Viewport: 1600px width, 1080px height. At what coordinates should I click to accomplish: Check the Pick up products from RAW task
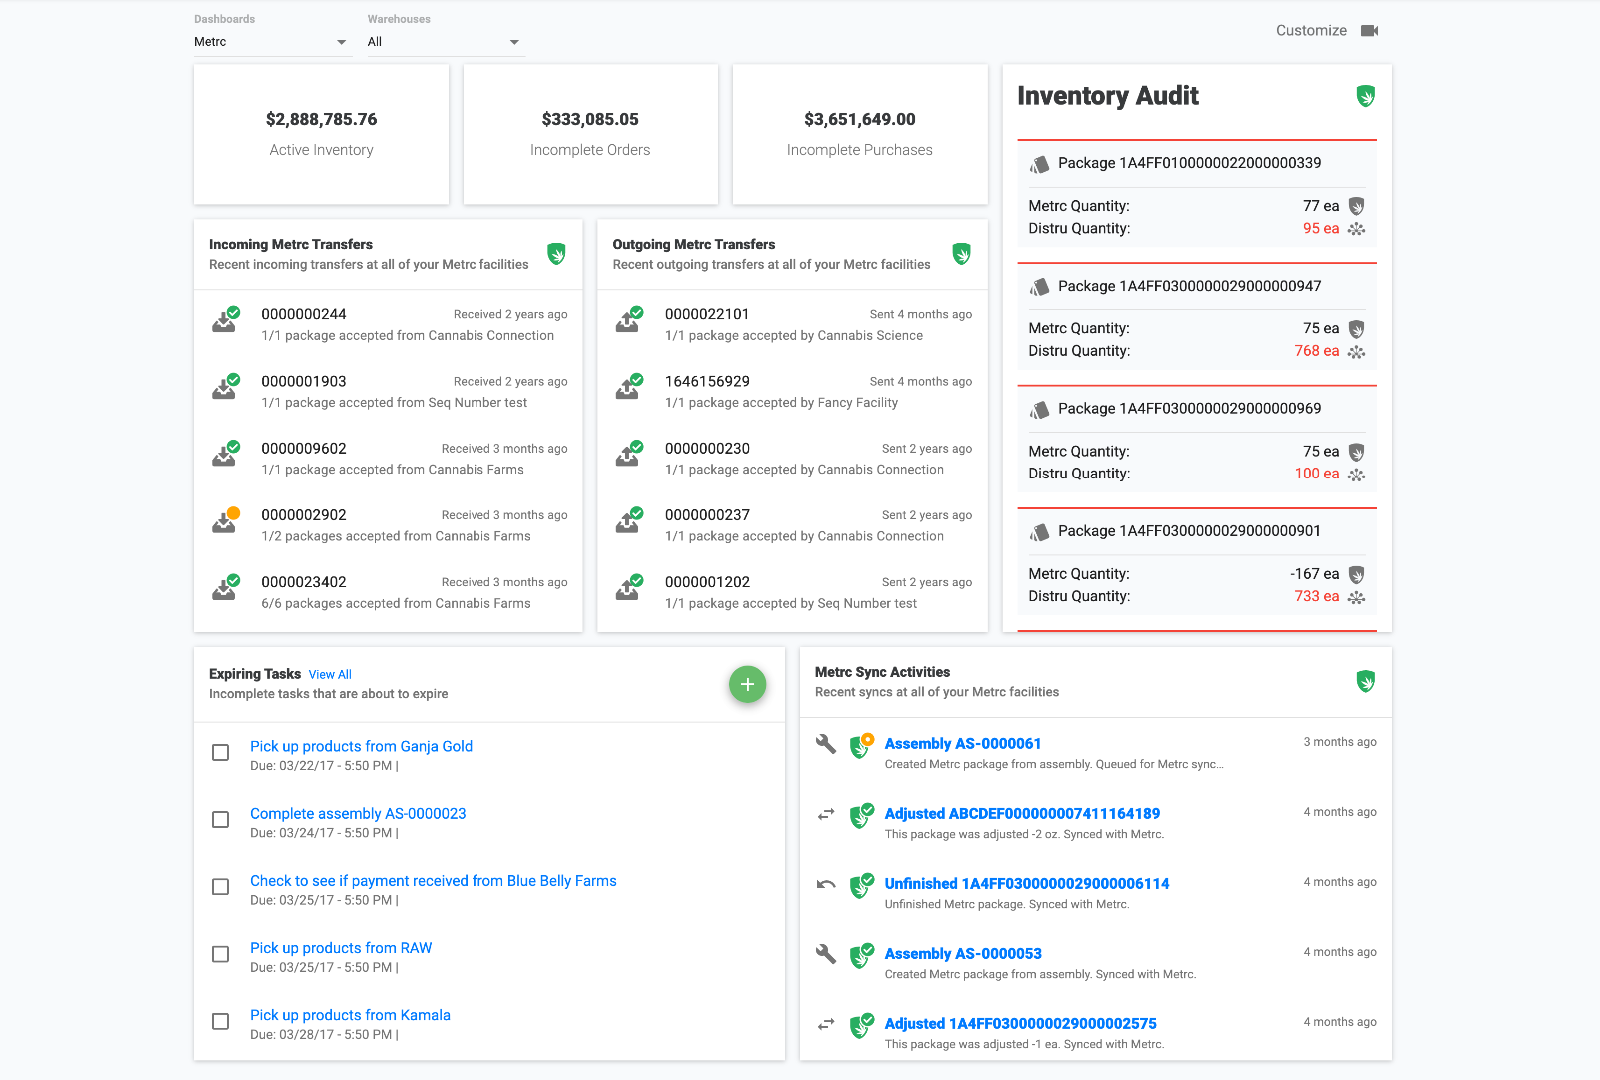tap(221, 955)
